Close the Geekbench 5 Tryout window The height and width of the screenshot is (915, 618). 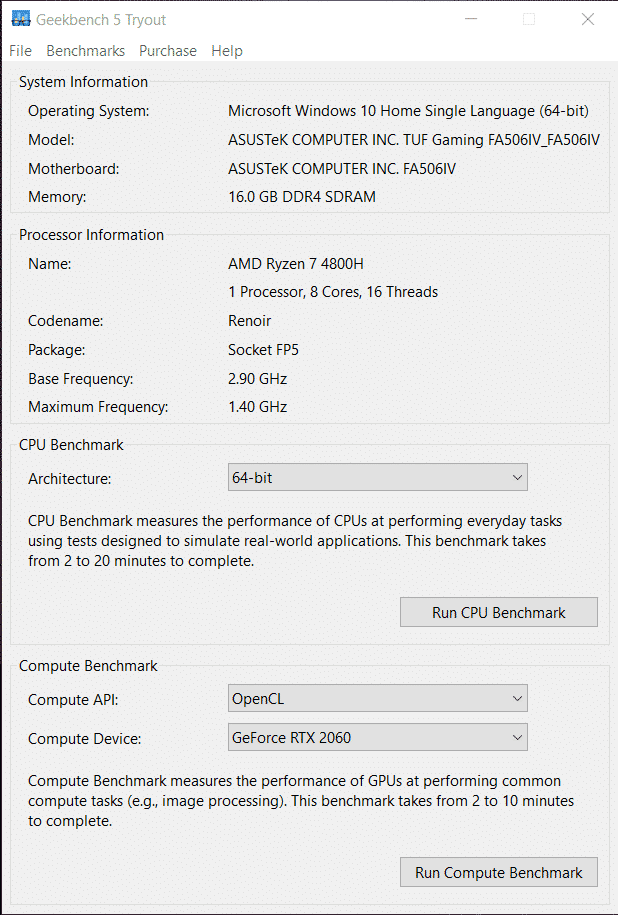[x=588, y=19]
